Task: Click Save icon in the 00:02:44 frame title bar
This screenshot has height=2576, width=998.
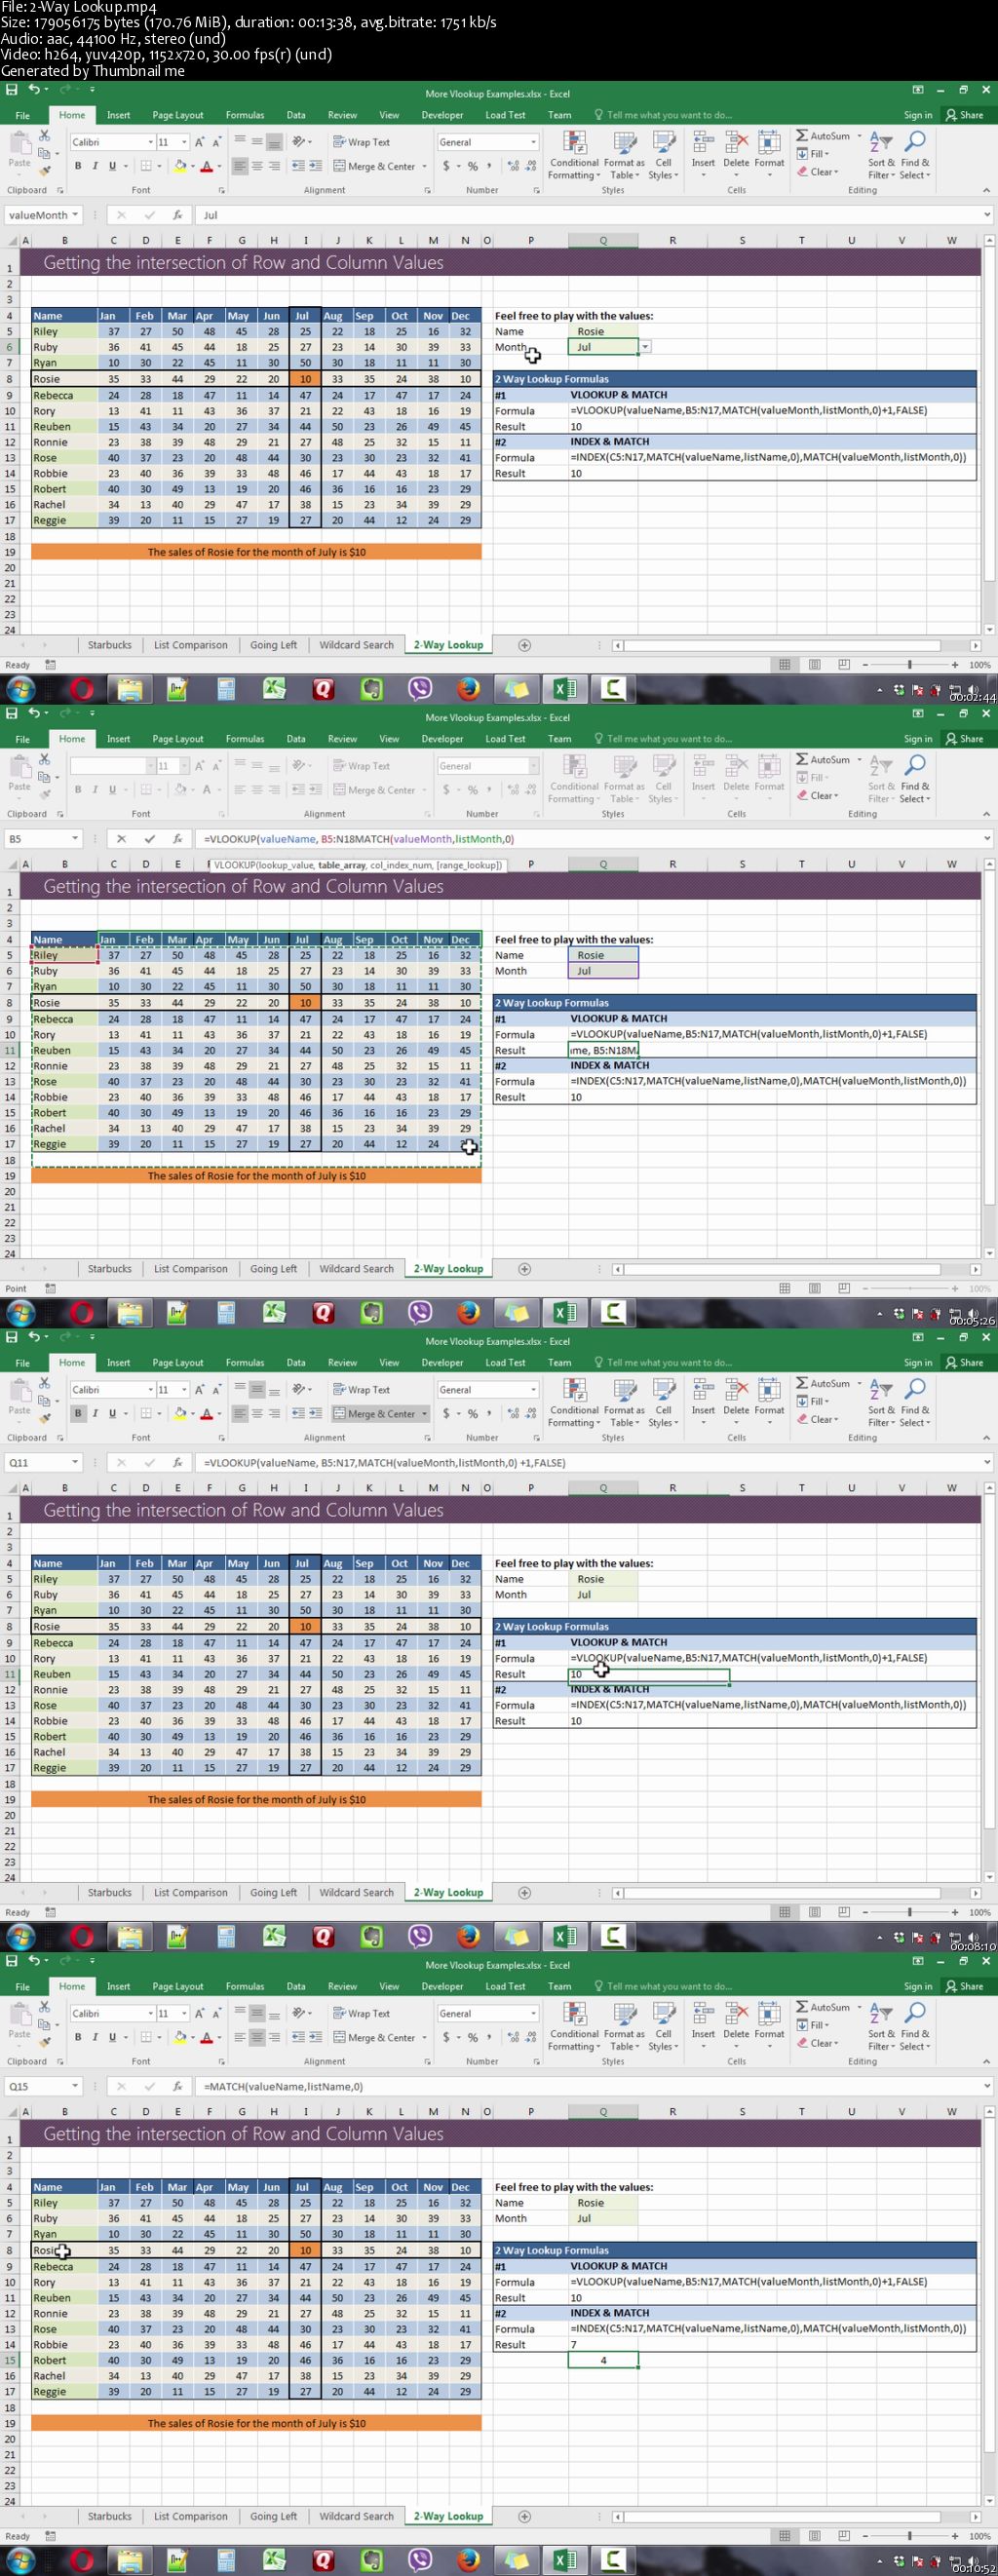Action: 12,90
